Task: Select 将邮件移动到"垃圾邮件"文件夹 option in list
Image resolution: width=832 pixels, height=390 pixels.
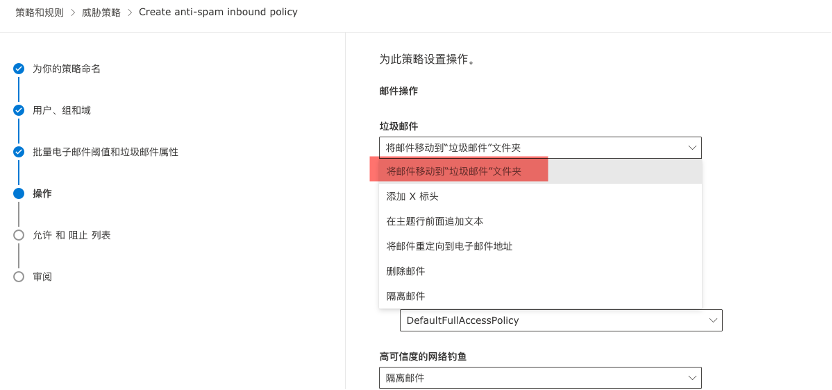Action: coord(540,171)
